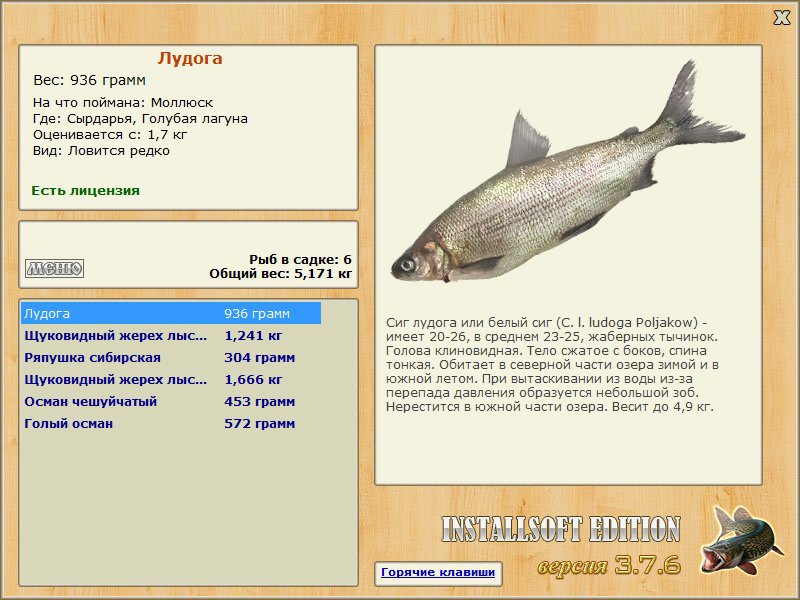Select the 1,241 кг Щуковидный жерех row
This screenshot has height=600, width=800.
(x=171, y=336)
